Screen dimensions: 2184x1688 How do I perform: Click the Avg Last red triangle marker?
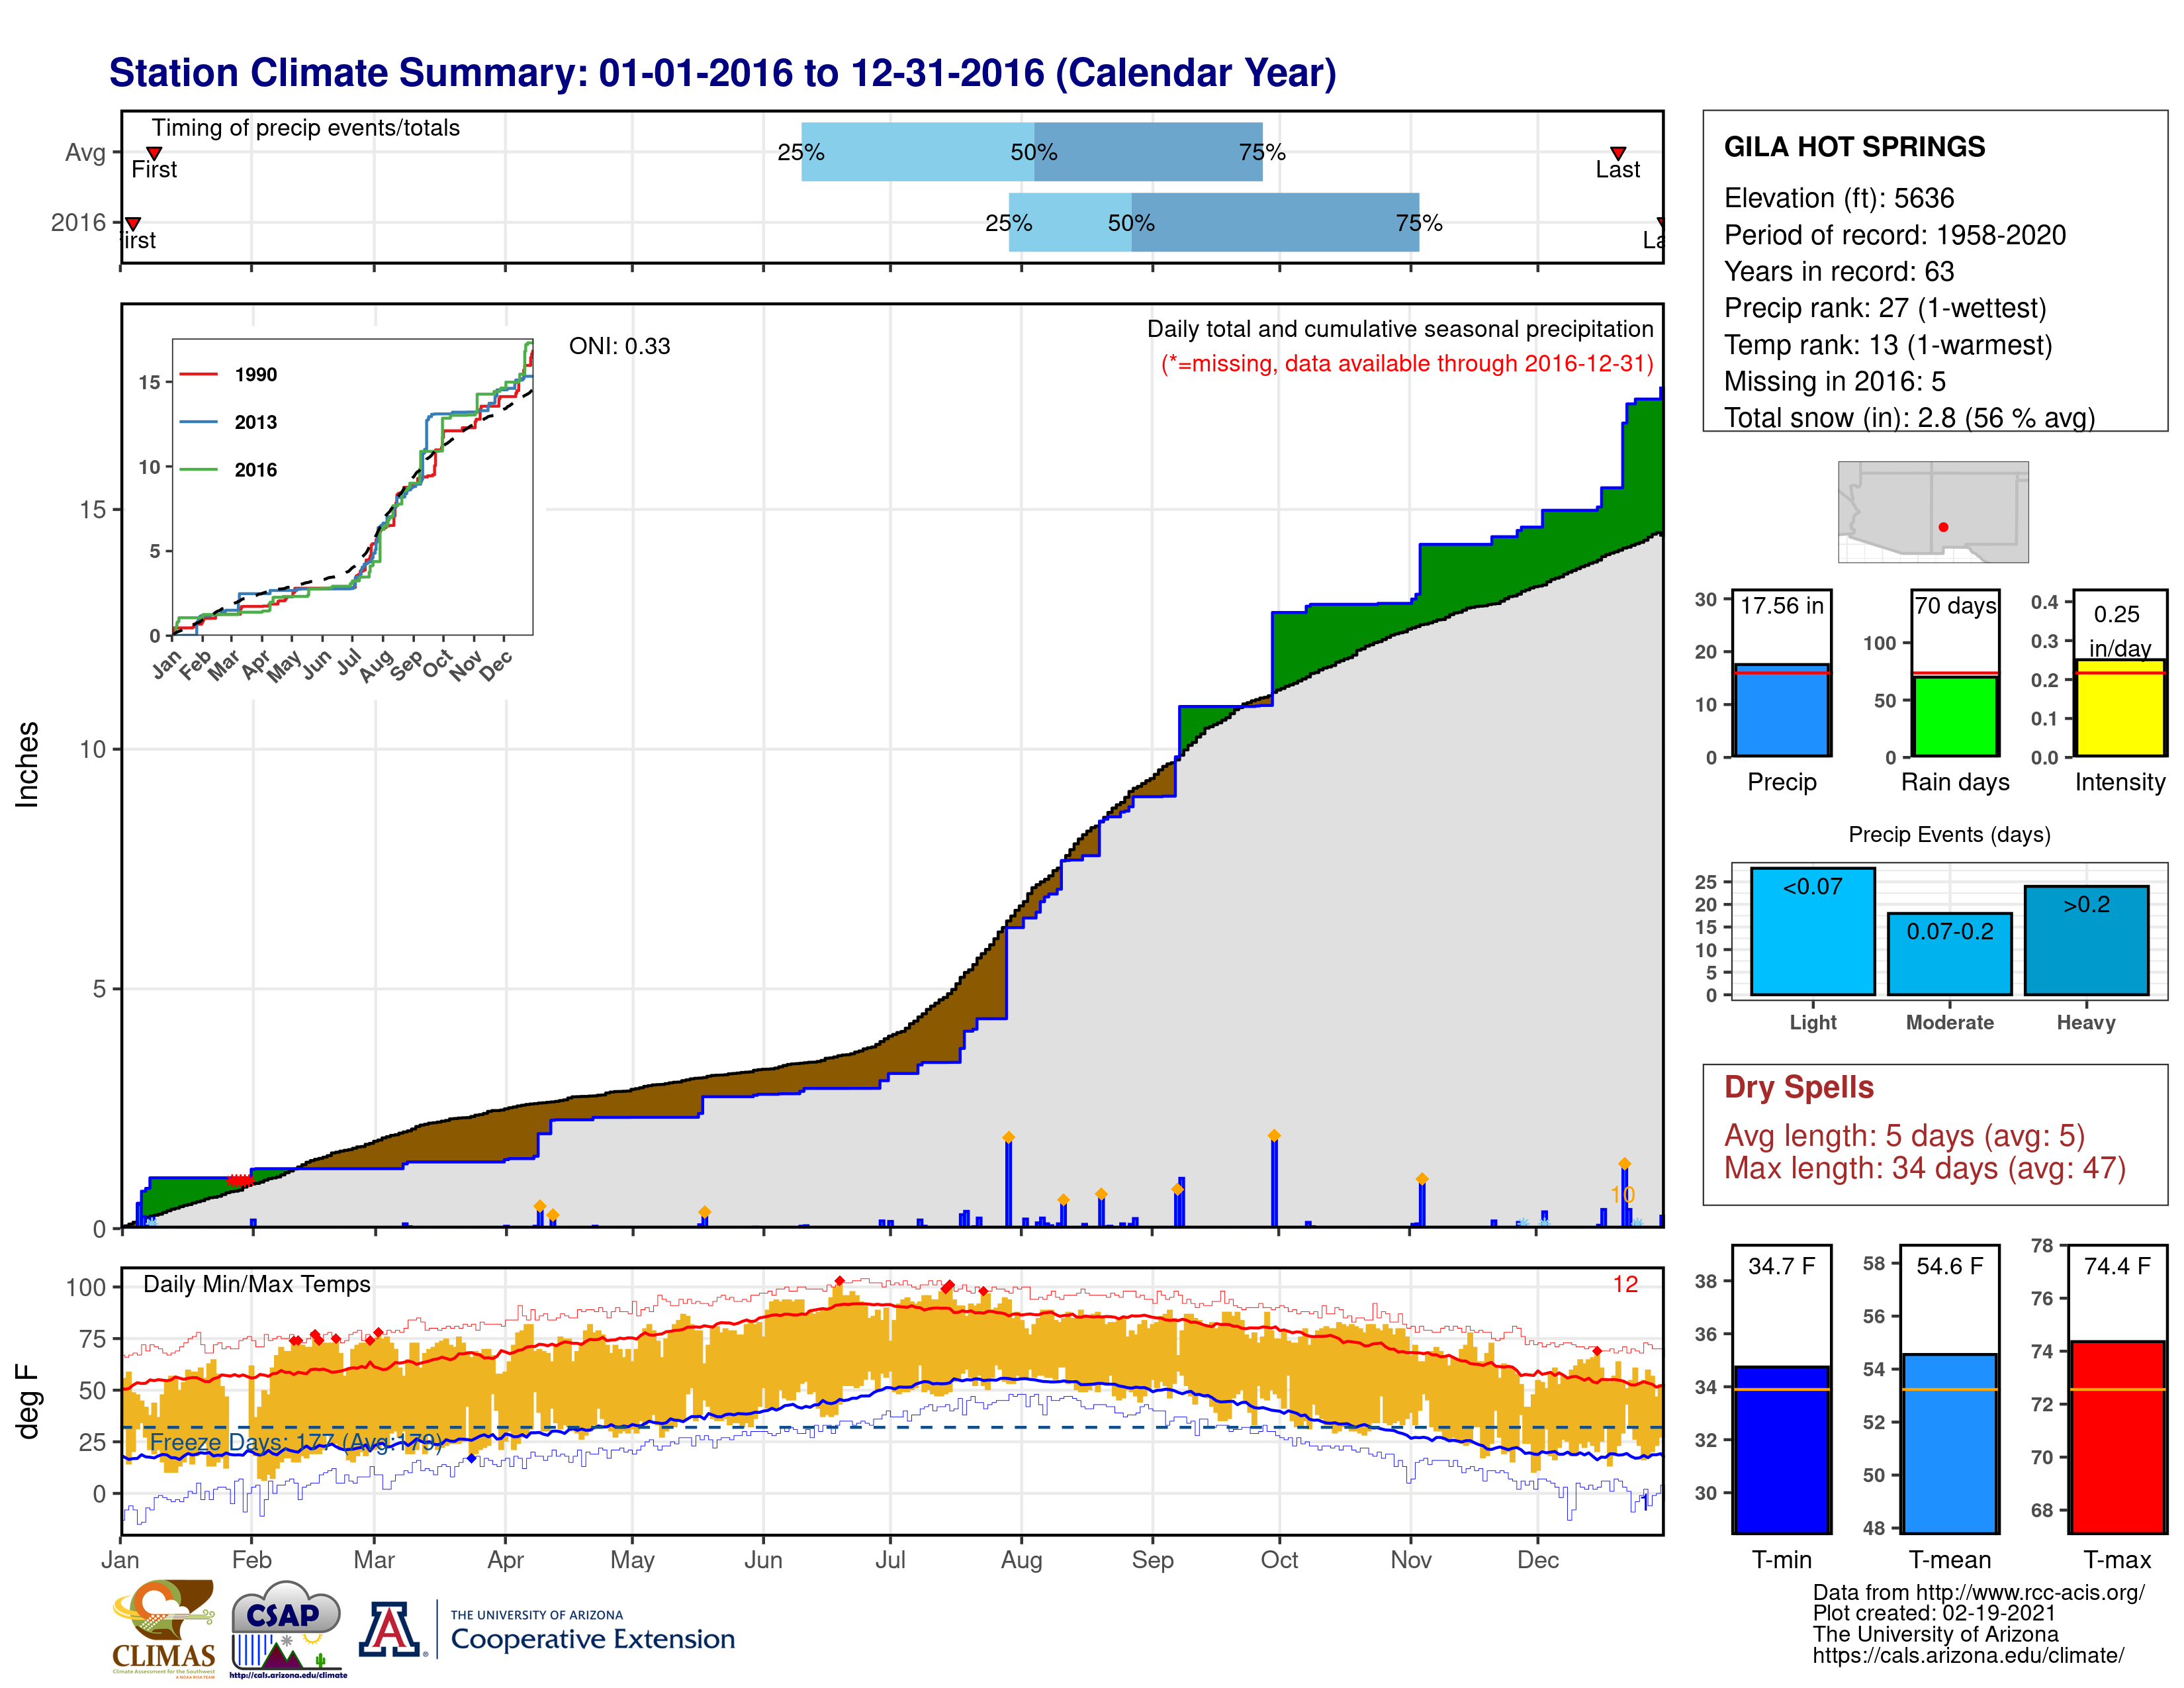(x=1618, y=153)
